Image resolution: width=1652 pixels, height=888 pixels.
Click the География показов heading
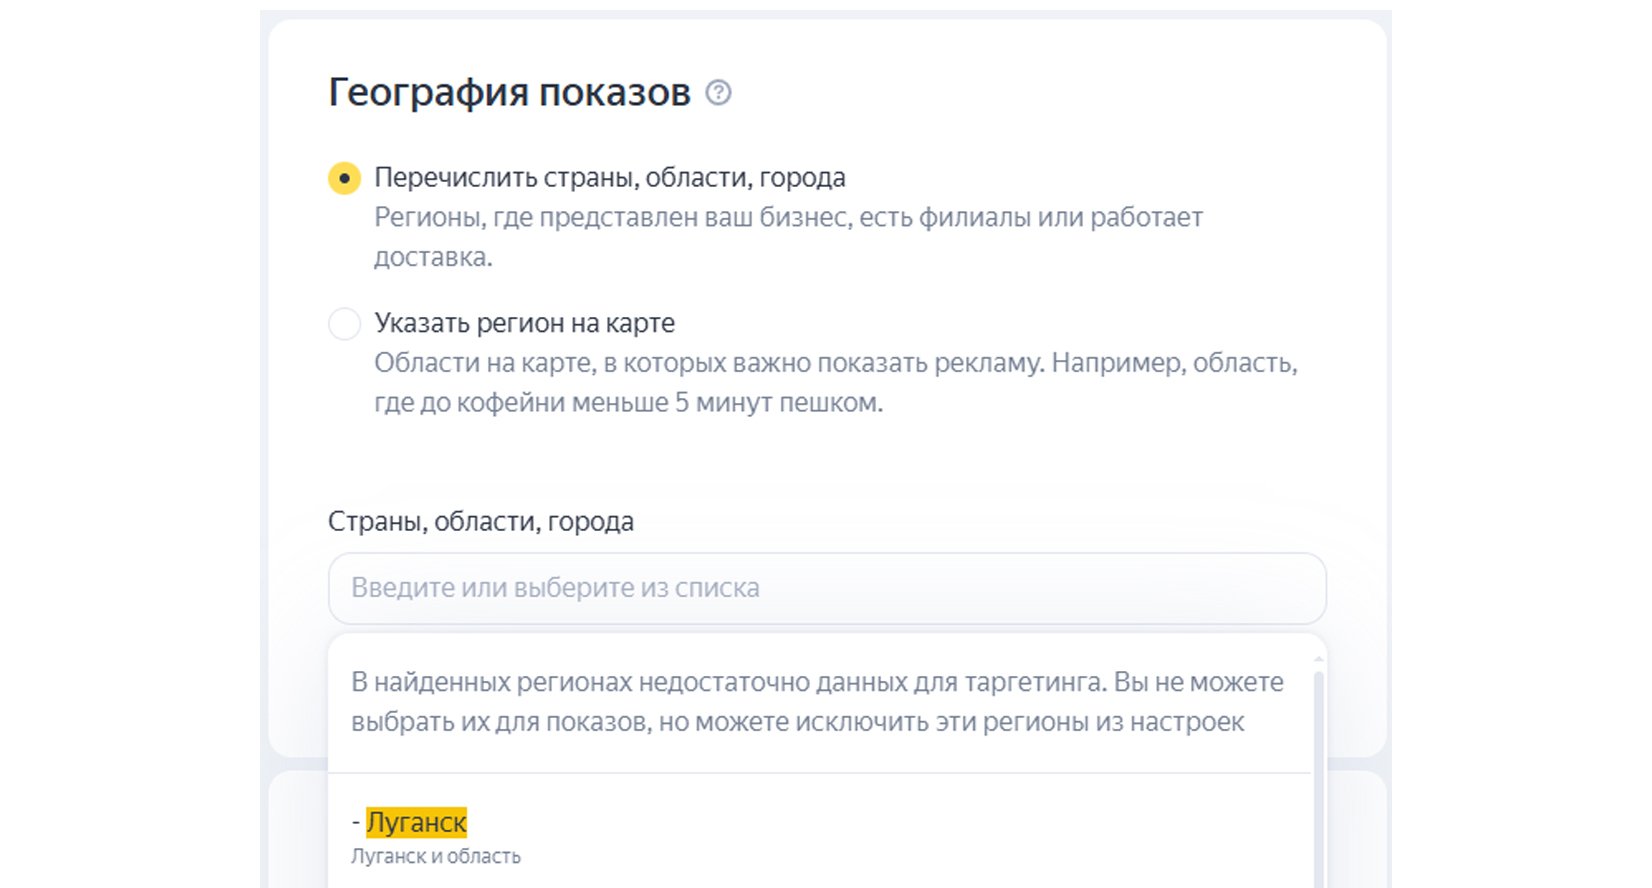pyautogui.click(x=509, y=92)
